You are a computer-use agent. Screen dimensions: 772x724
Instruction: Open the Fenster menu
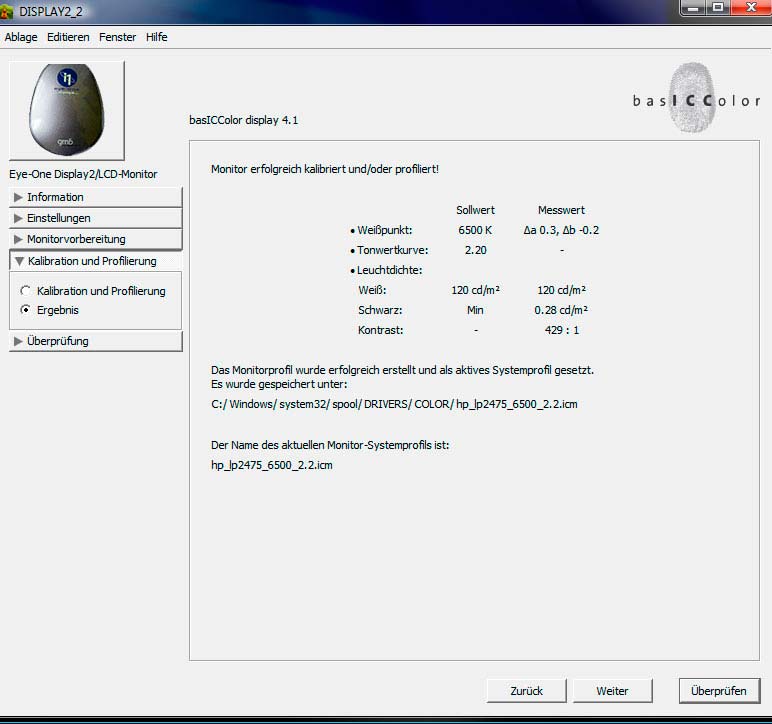(x=118, y=37)
